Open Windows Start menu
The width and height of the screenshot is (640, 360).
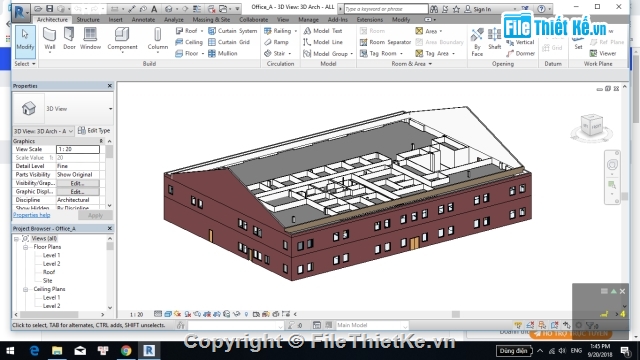[x=10, y=351]
